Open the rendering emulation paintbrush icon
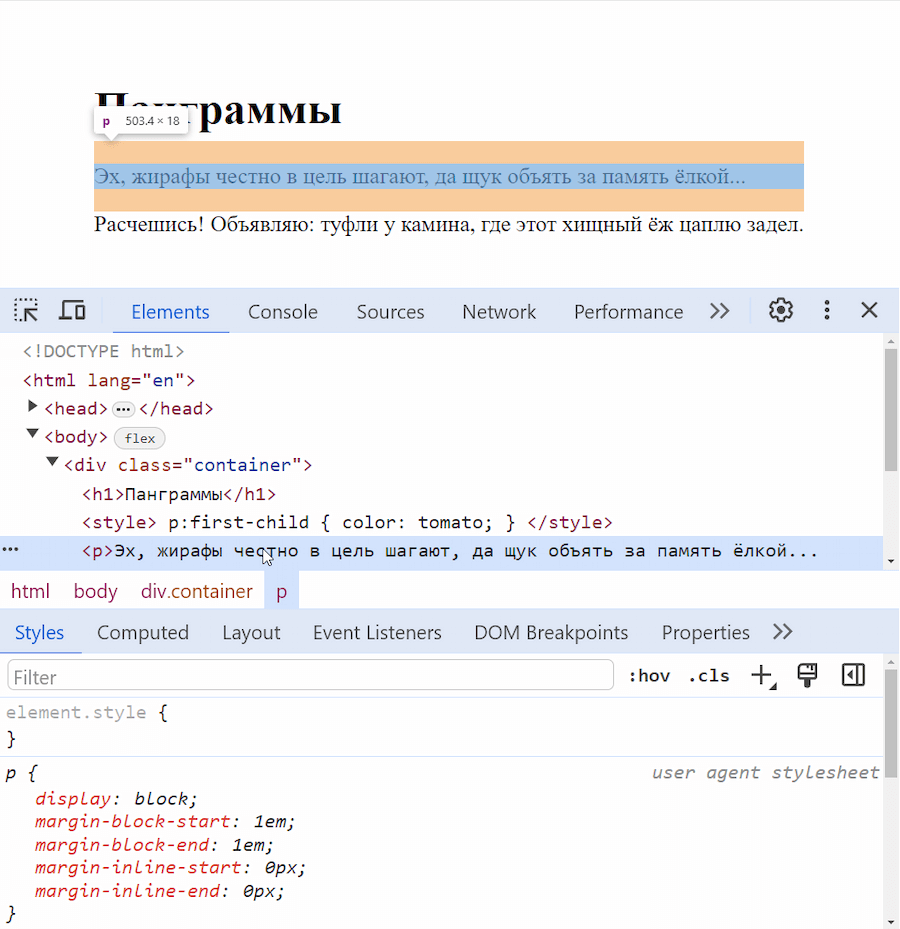This screenshot has width=900, height=929. pyautogui.click(x=807, y=675)
